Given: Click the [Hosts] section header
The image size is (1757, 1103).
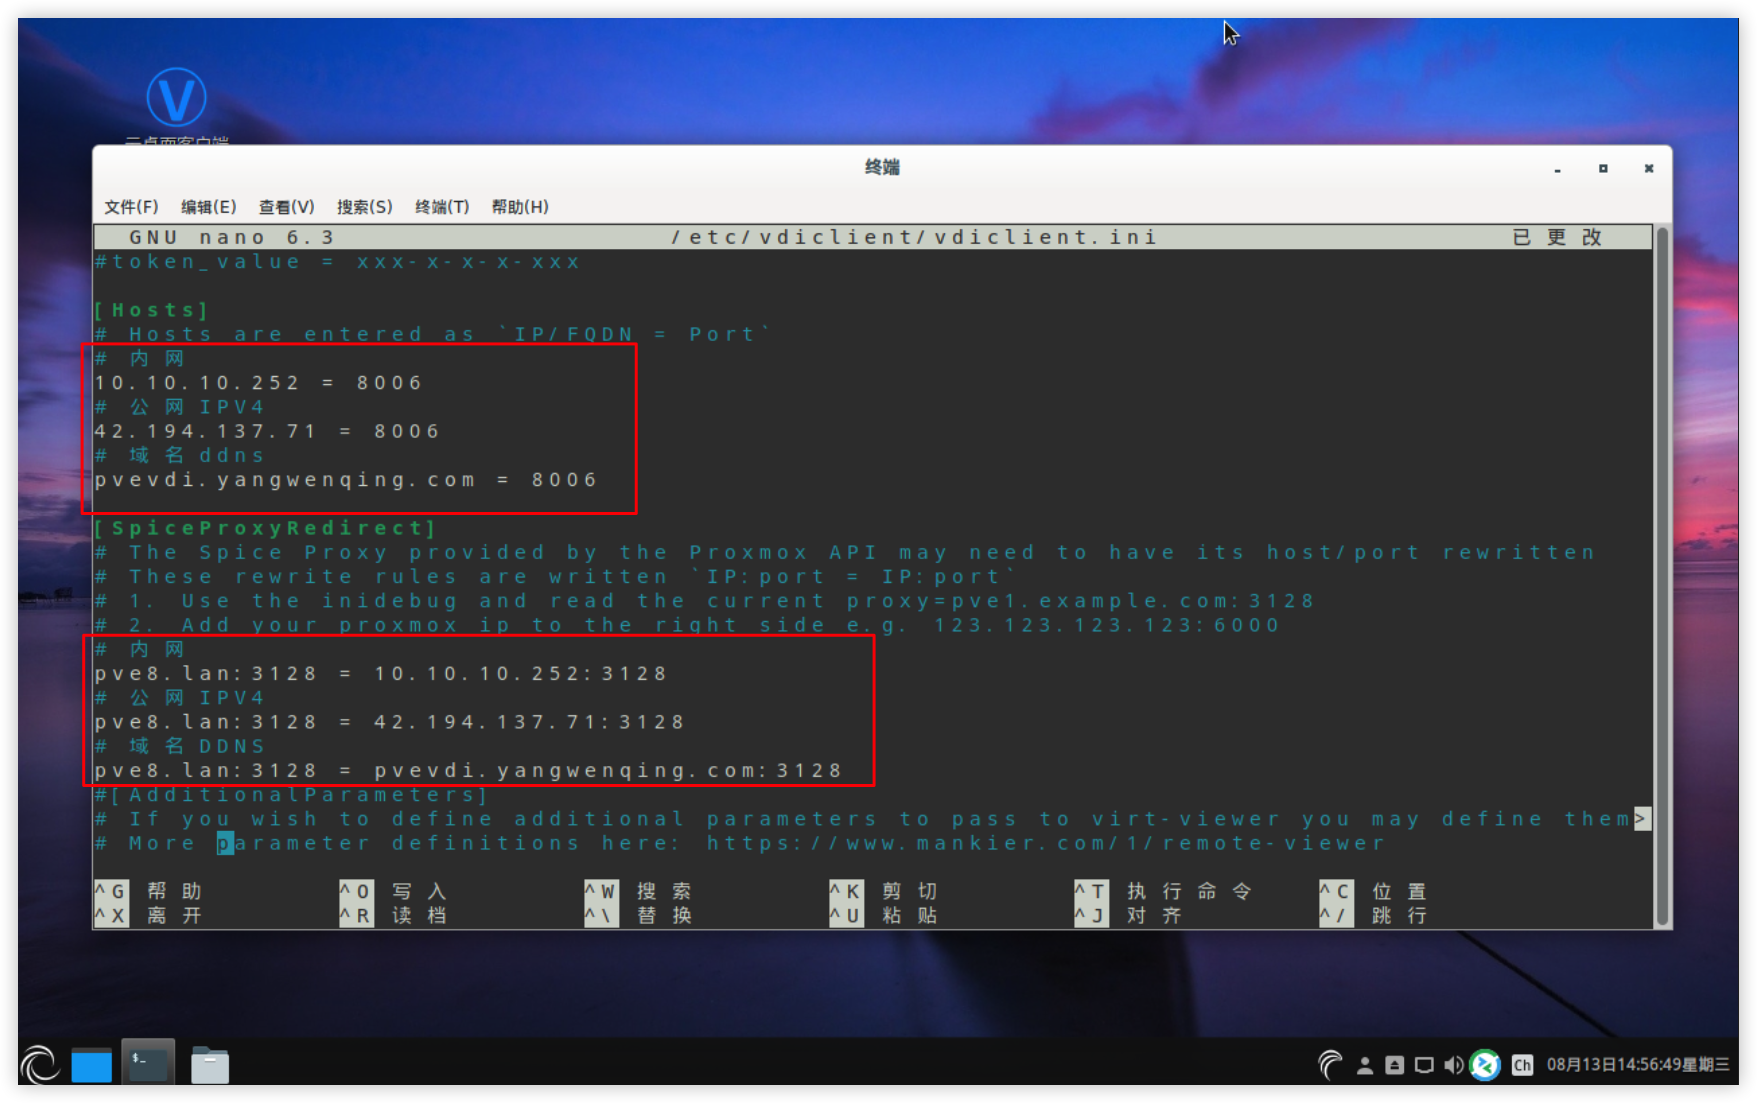Looking at the screenshot, I should click(x=151, y=310).
